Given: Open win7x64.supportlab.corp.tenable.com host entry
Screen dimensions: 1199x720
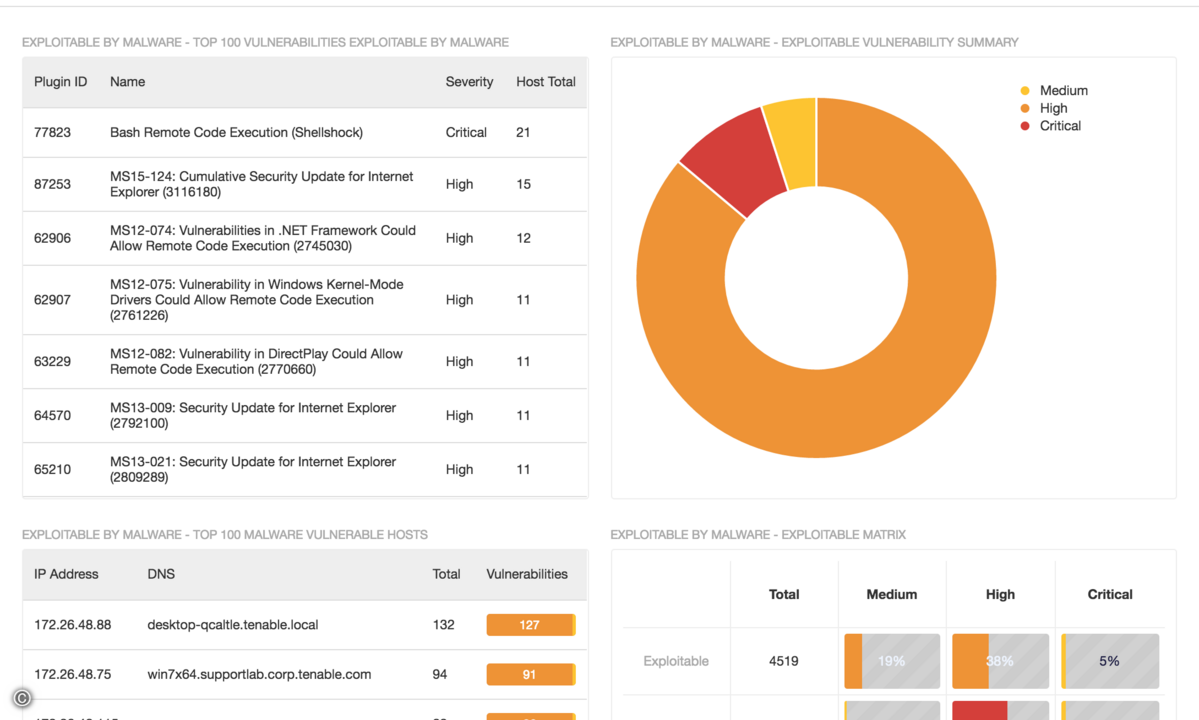Looking at the screenshot, I should coord(259,674).
